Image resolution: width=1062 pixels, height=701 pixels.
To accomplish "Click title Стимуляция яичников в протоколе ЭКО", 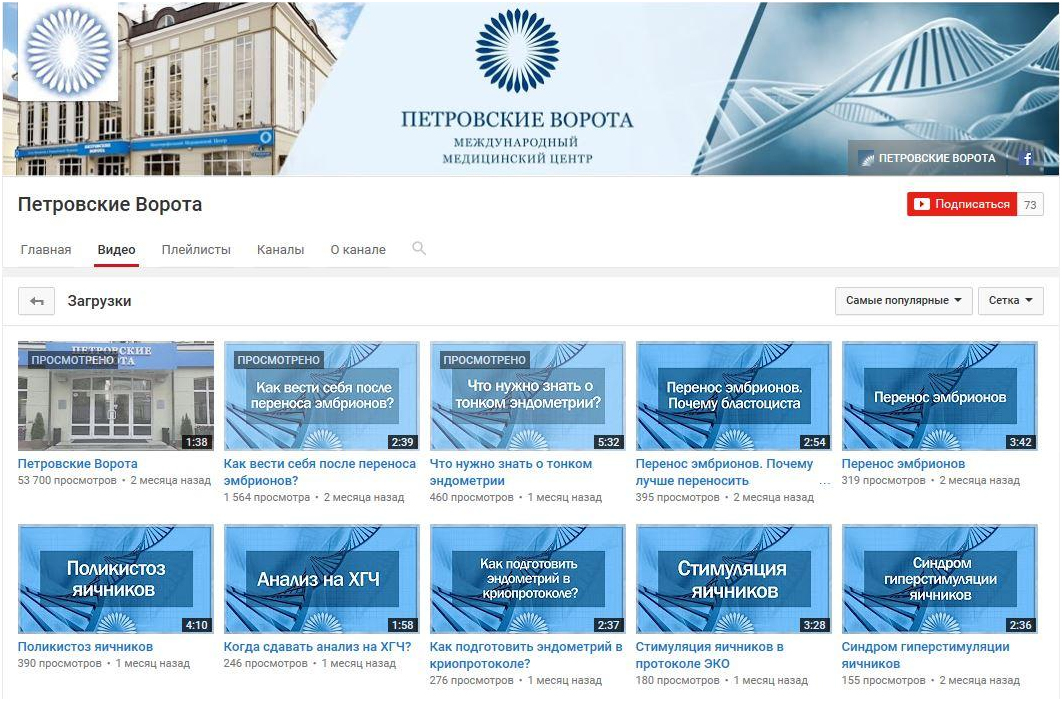I will [x=710, y=655].
